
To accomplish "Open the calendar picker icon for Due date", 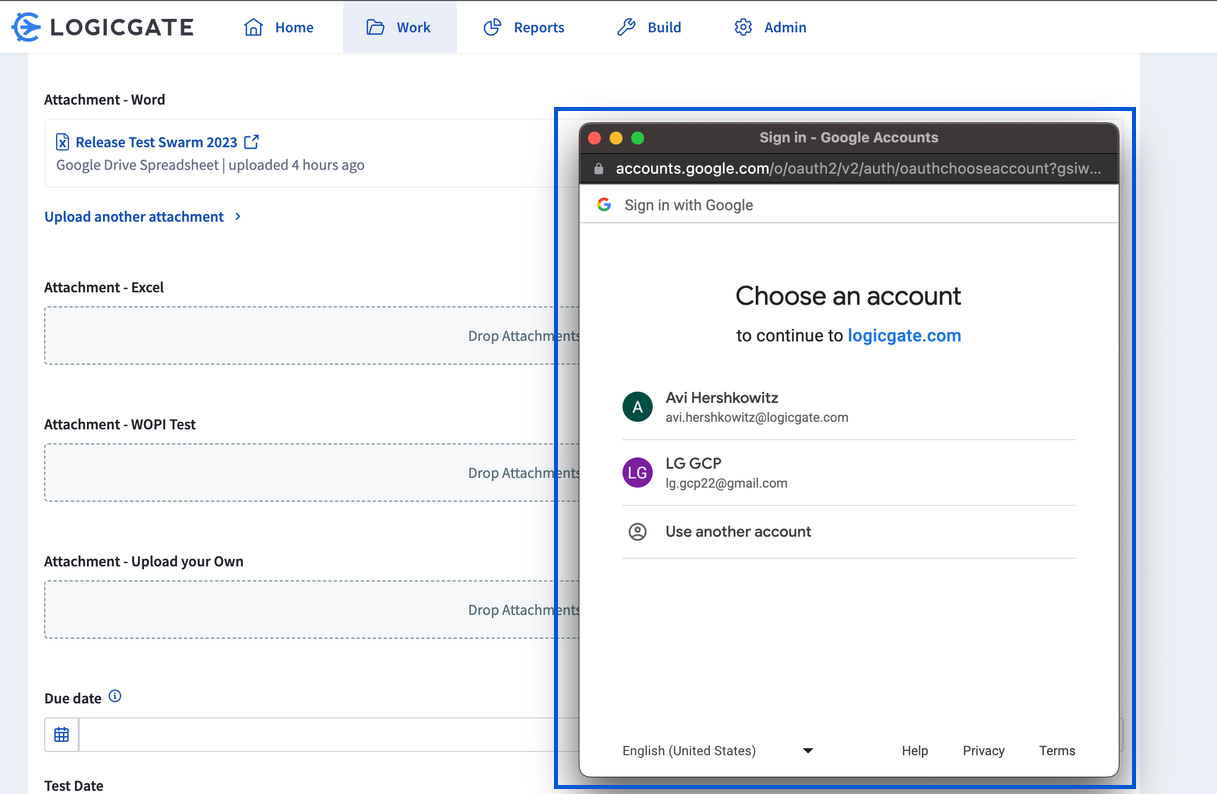I will [x=62, y=735].
